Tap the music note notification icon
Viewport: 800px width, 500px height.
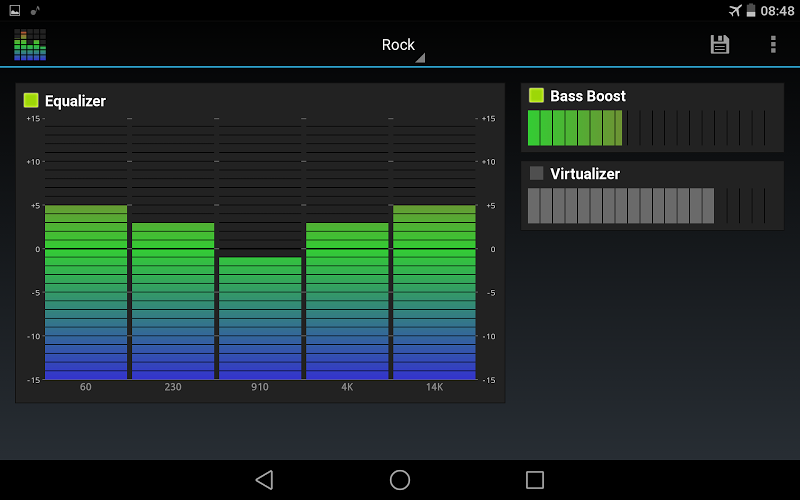click(x=35, y=10)
